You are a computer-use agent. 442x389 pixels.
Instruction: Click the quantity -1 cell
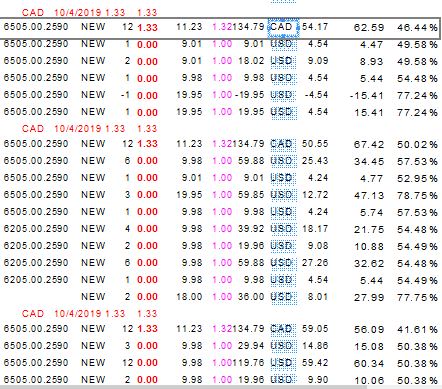coord(125,95)
